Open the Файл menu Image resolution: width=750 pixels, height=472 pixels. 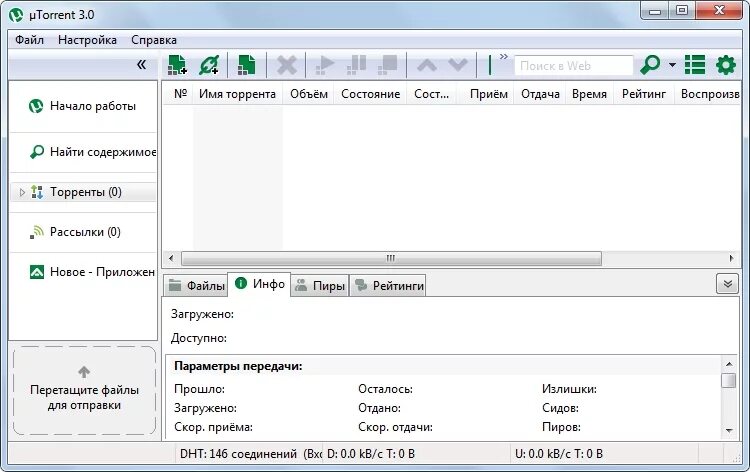(29, 40)
